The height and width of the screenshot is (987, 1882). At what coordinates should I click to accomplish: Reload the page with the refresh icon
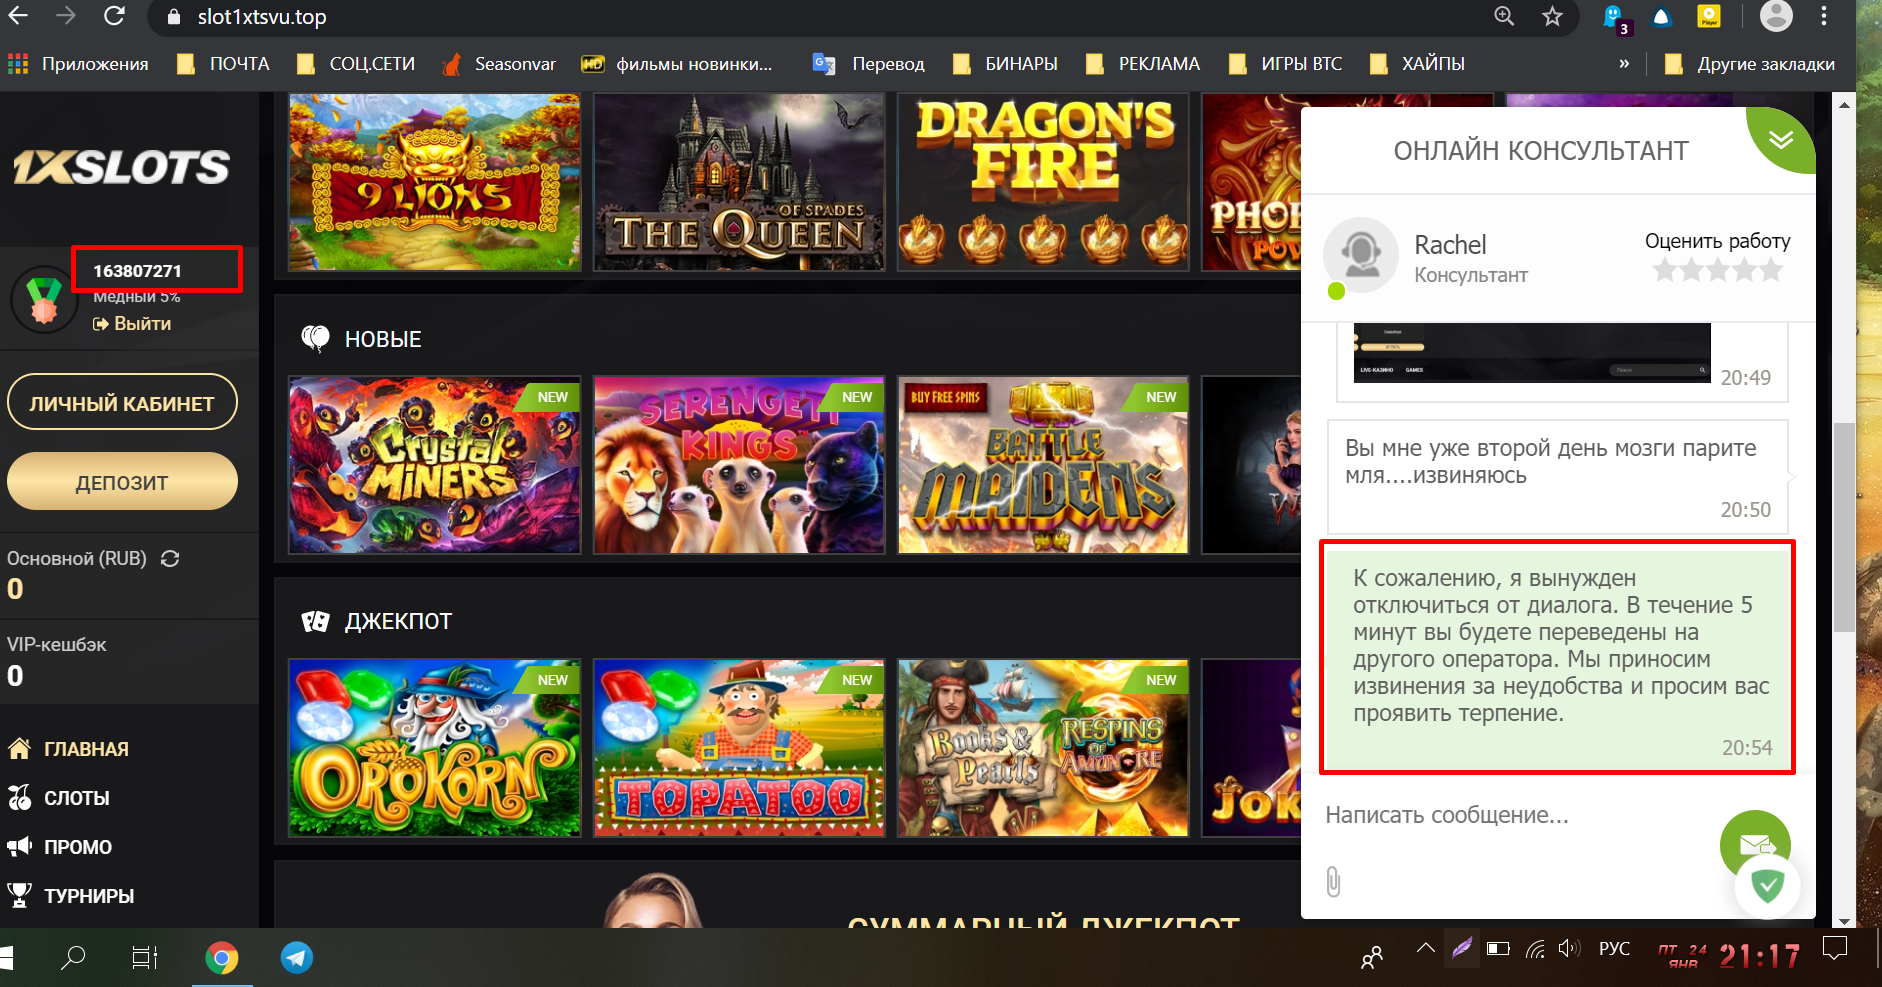[x=114, y=16]
